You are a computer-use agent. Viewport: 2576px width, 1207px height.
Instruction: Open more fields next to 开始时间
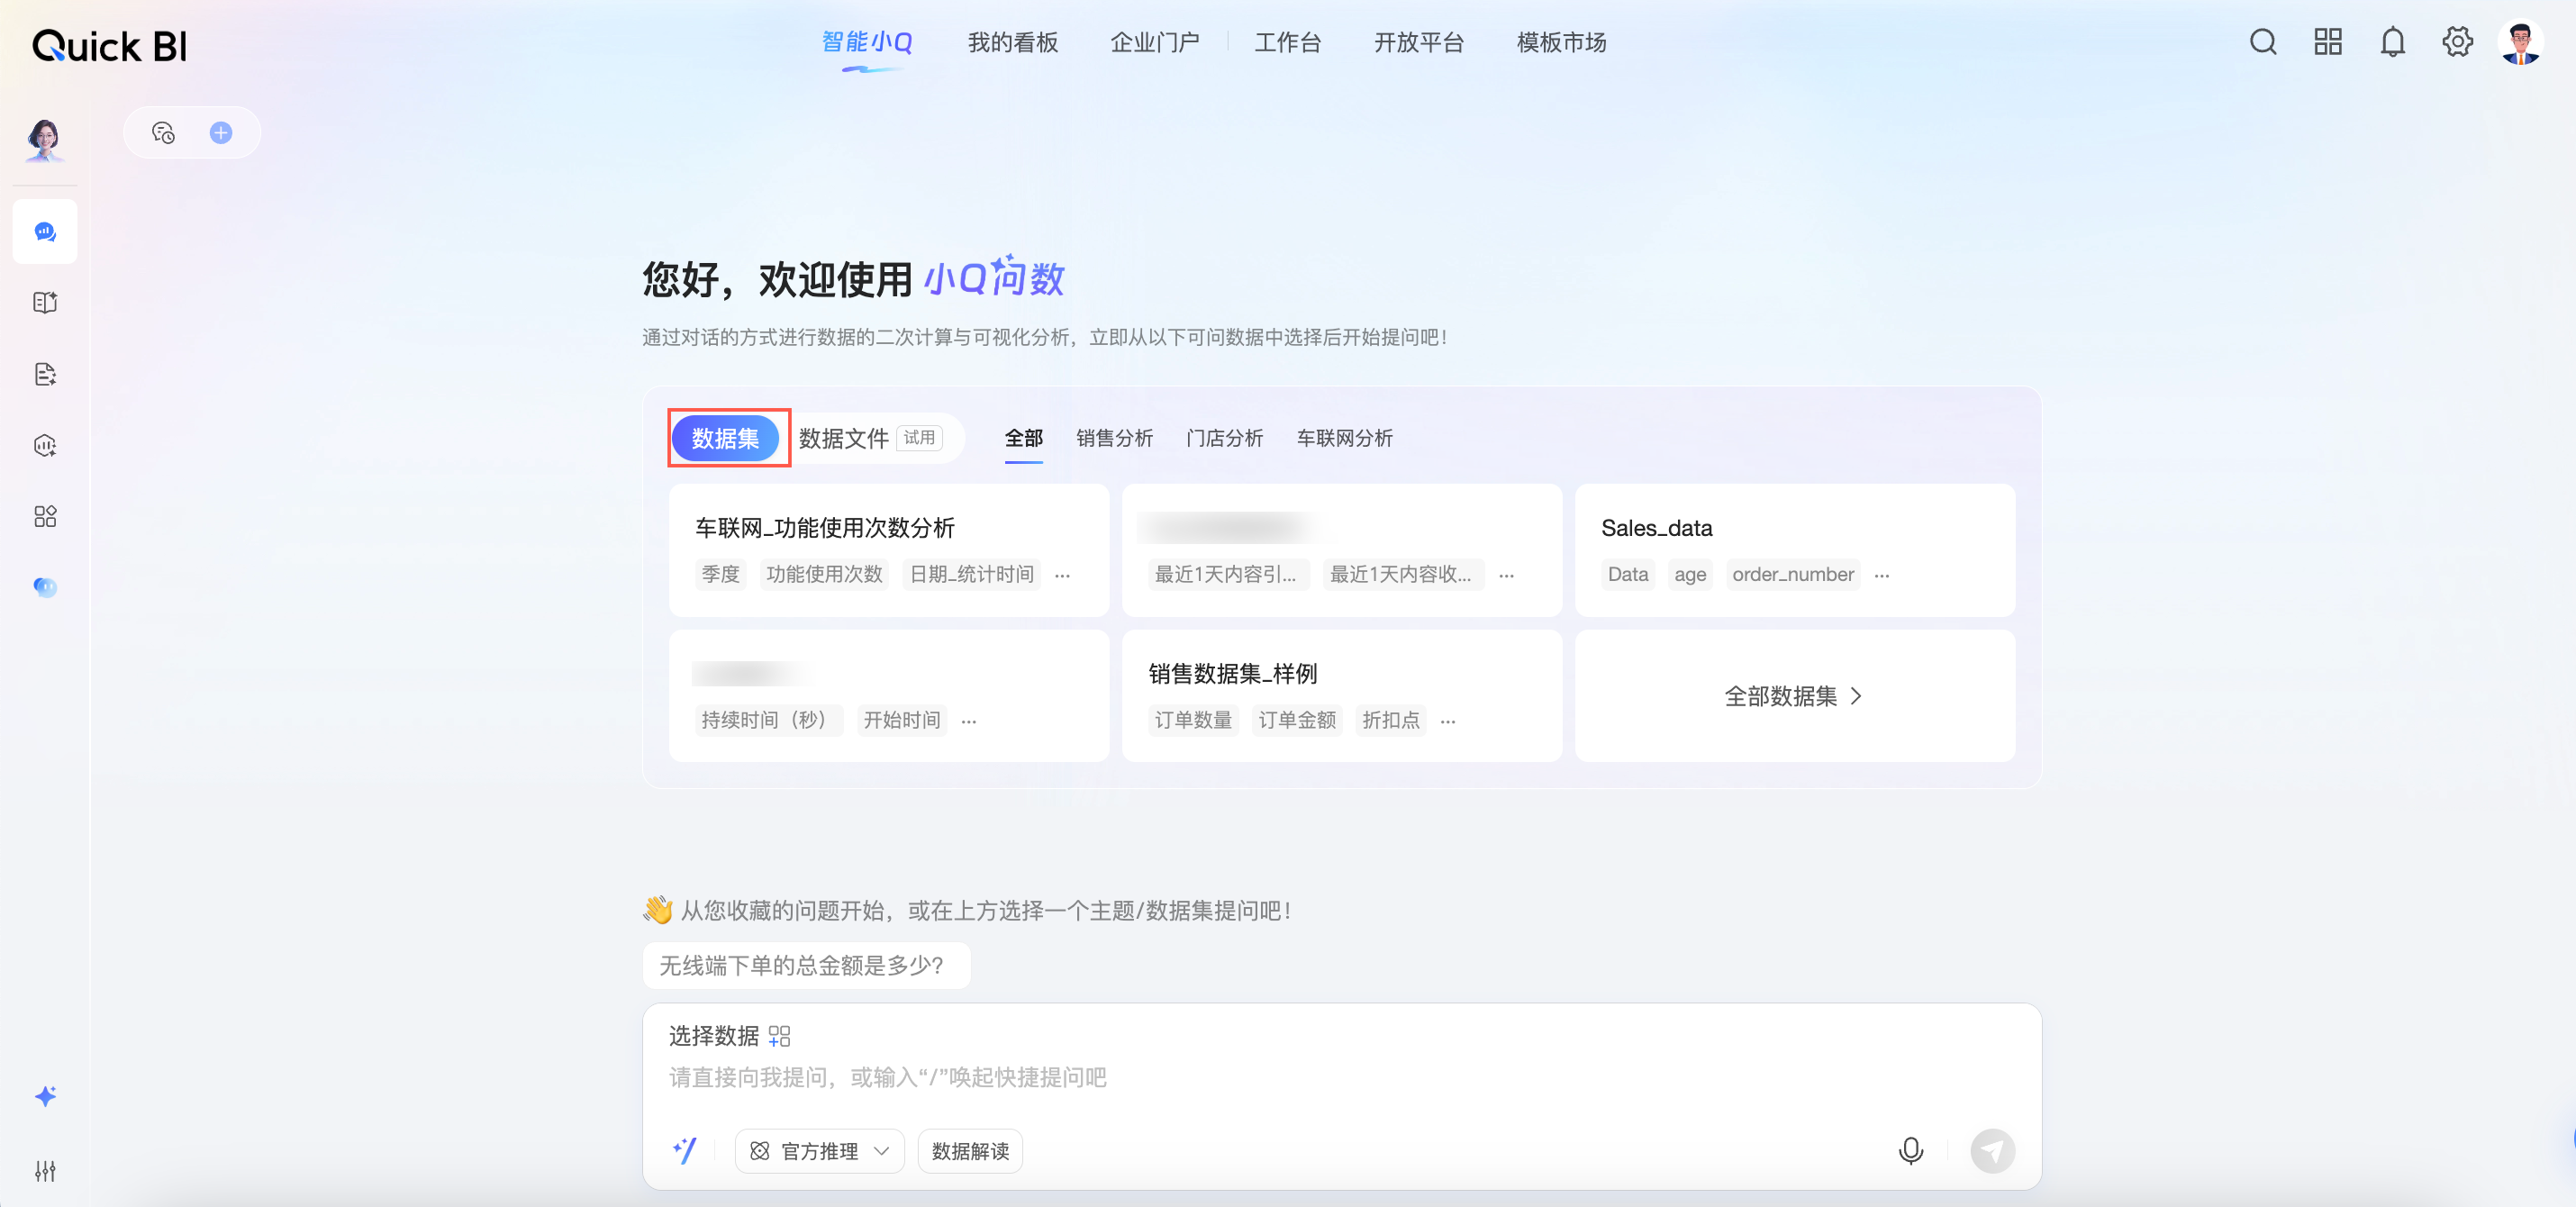969,721
